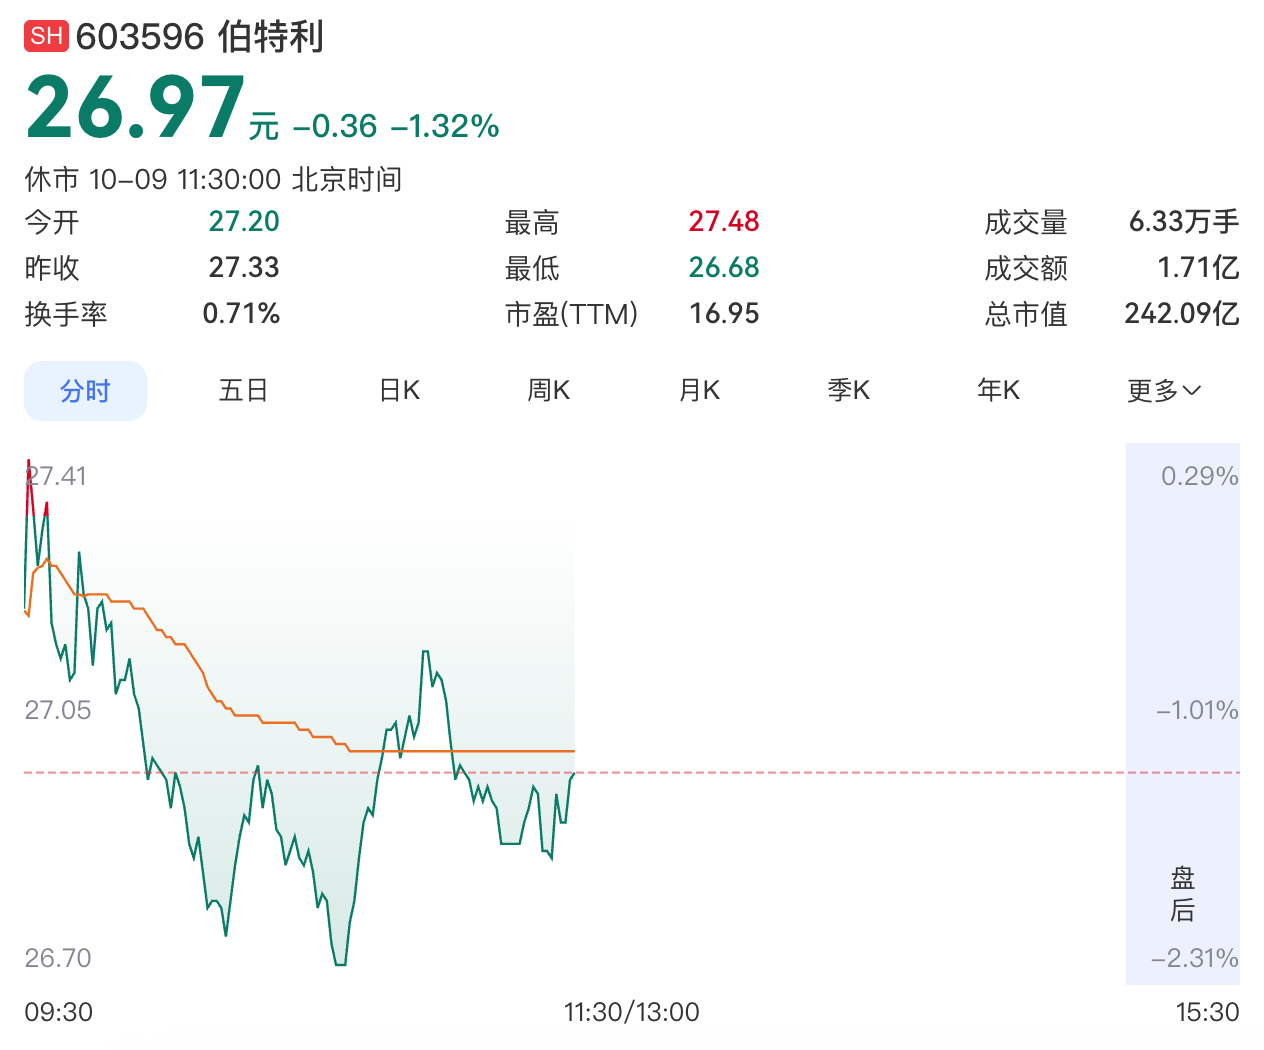
Task: Click the −1.01% percentage axis label
Action: (1197, 710)
